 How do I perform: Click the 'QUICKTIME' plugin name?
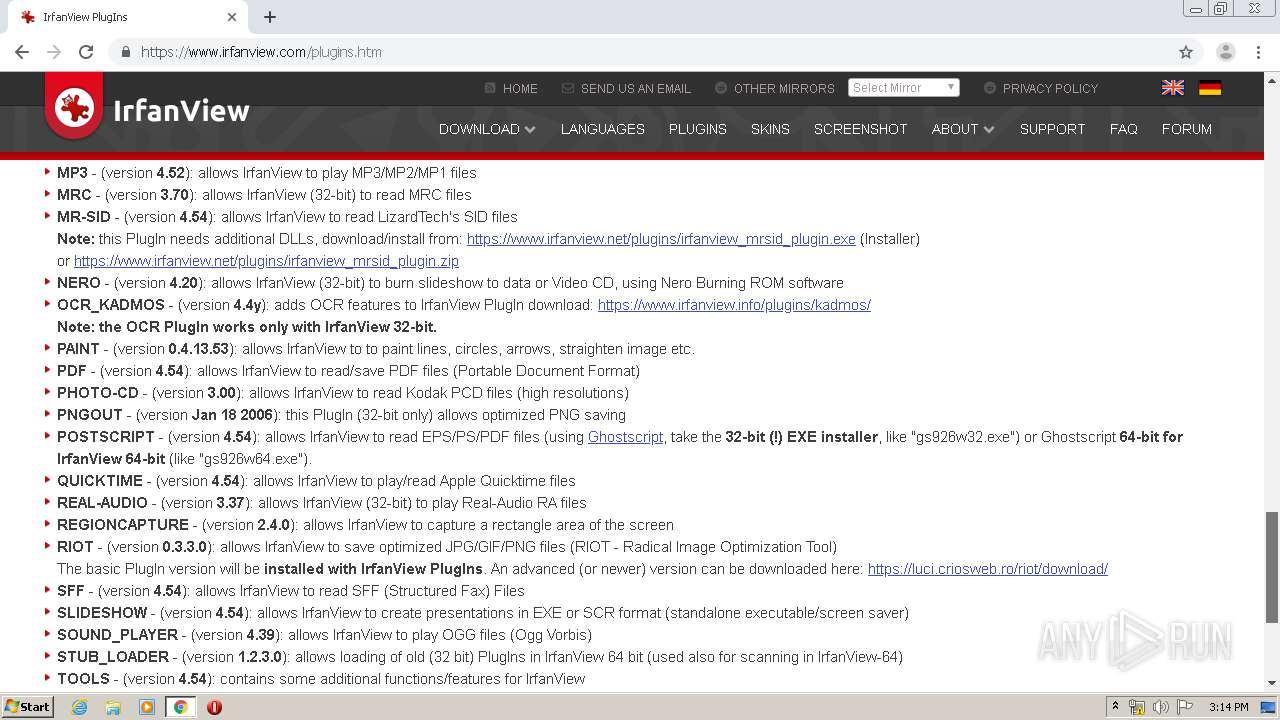coord(100,481)
